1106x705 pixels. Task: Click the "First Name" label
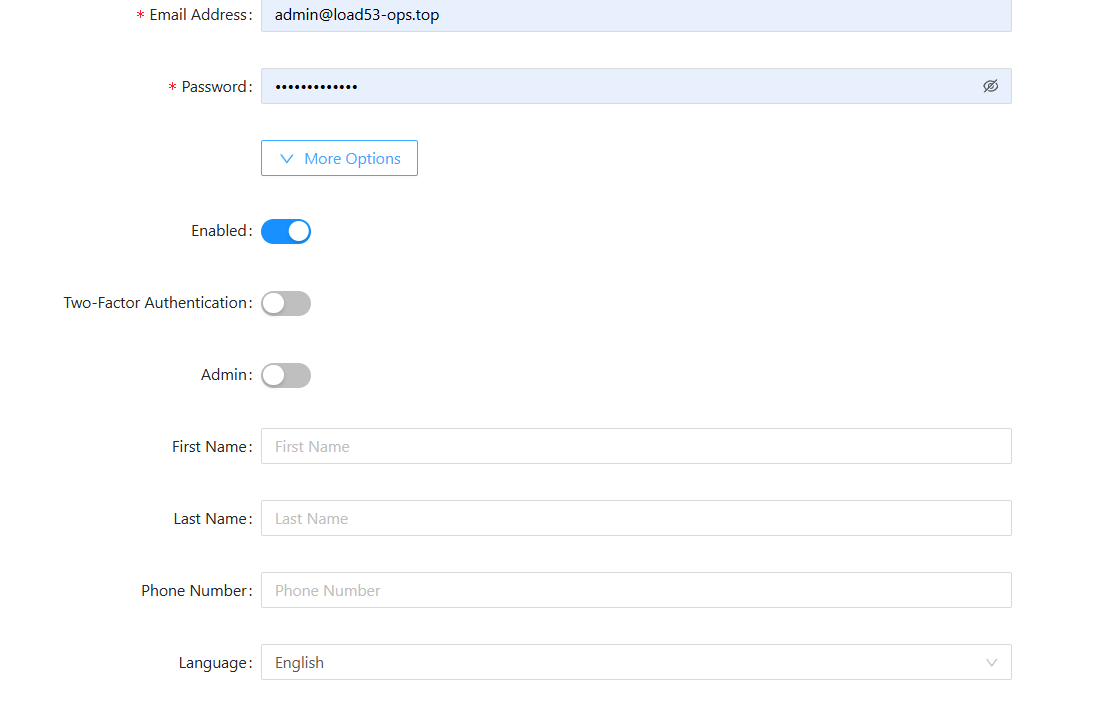(209, 447)
